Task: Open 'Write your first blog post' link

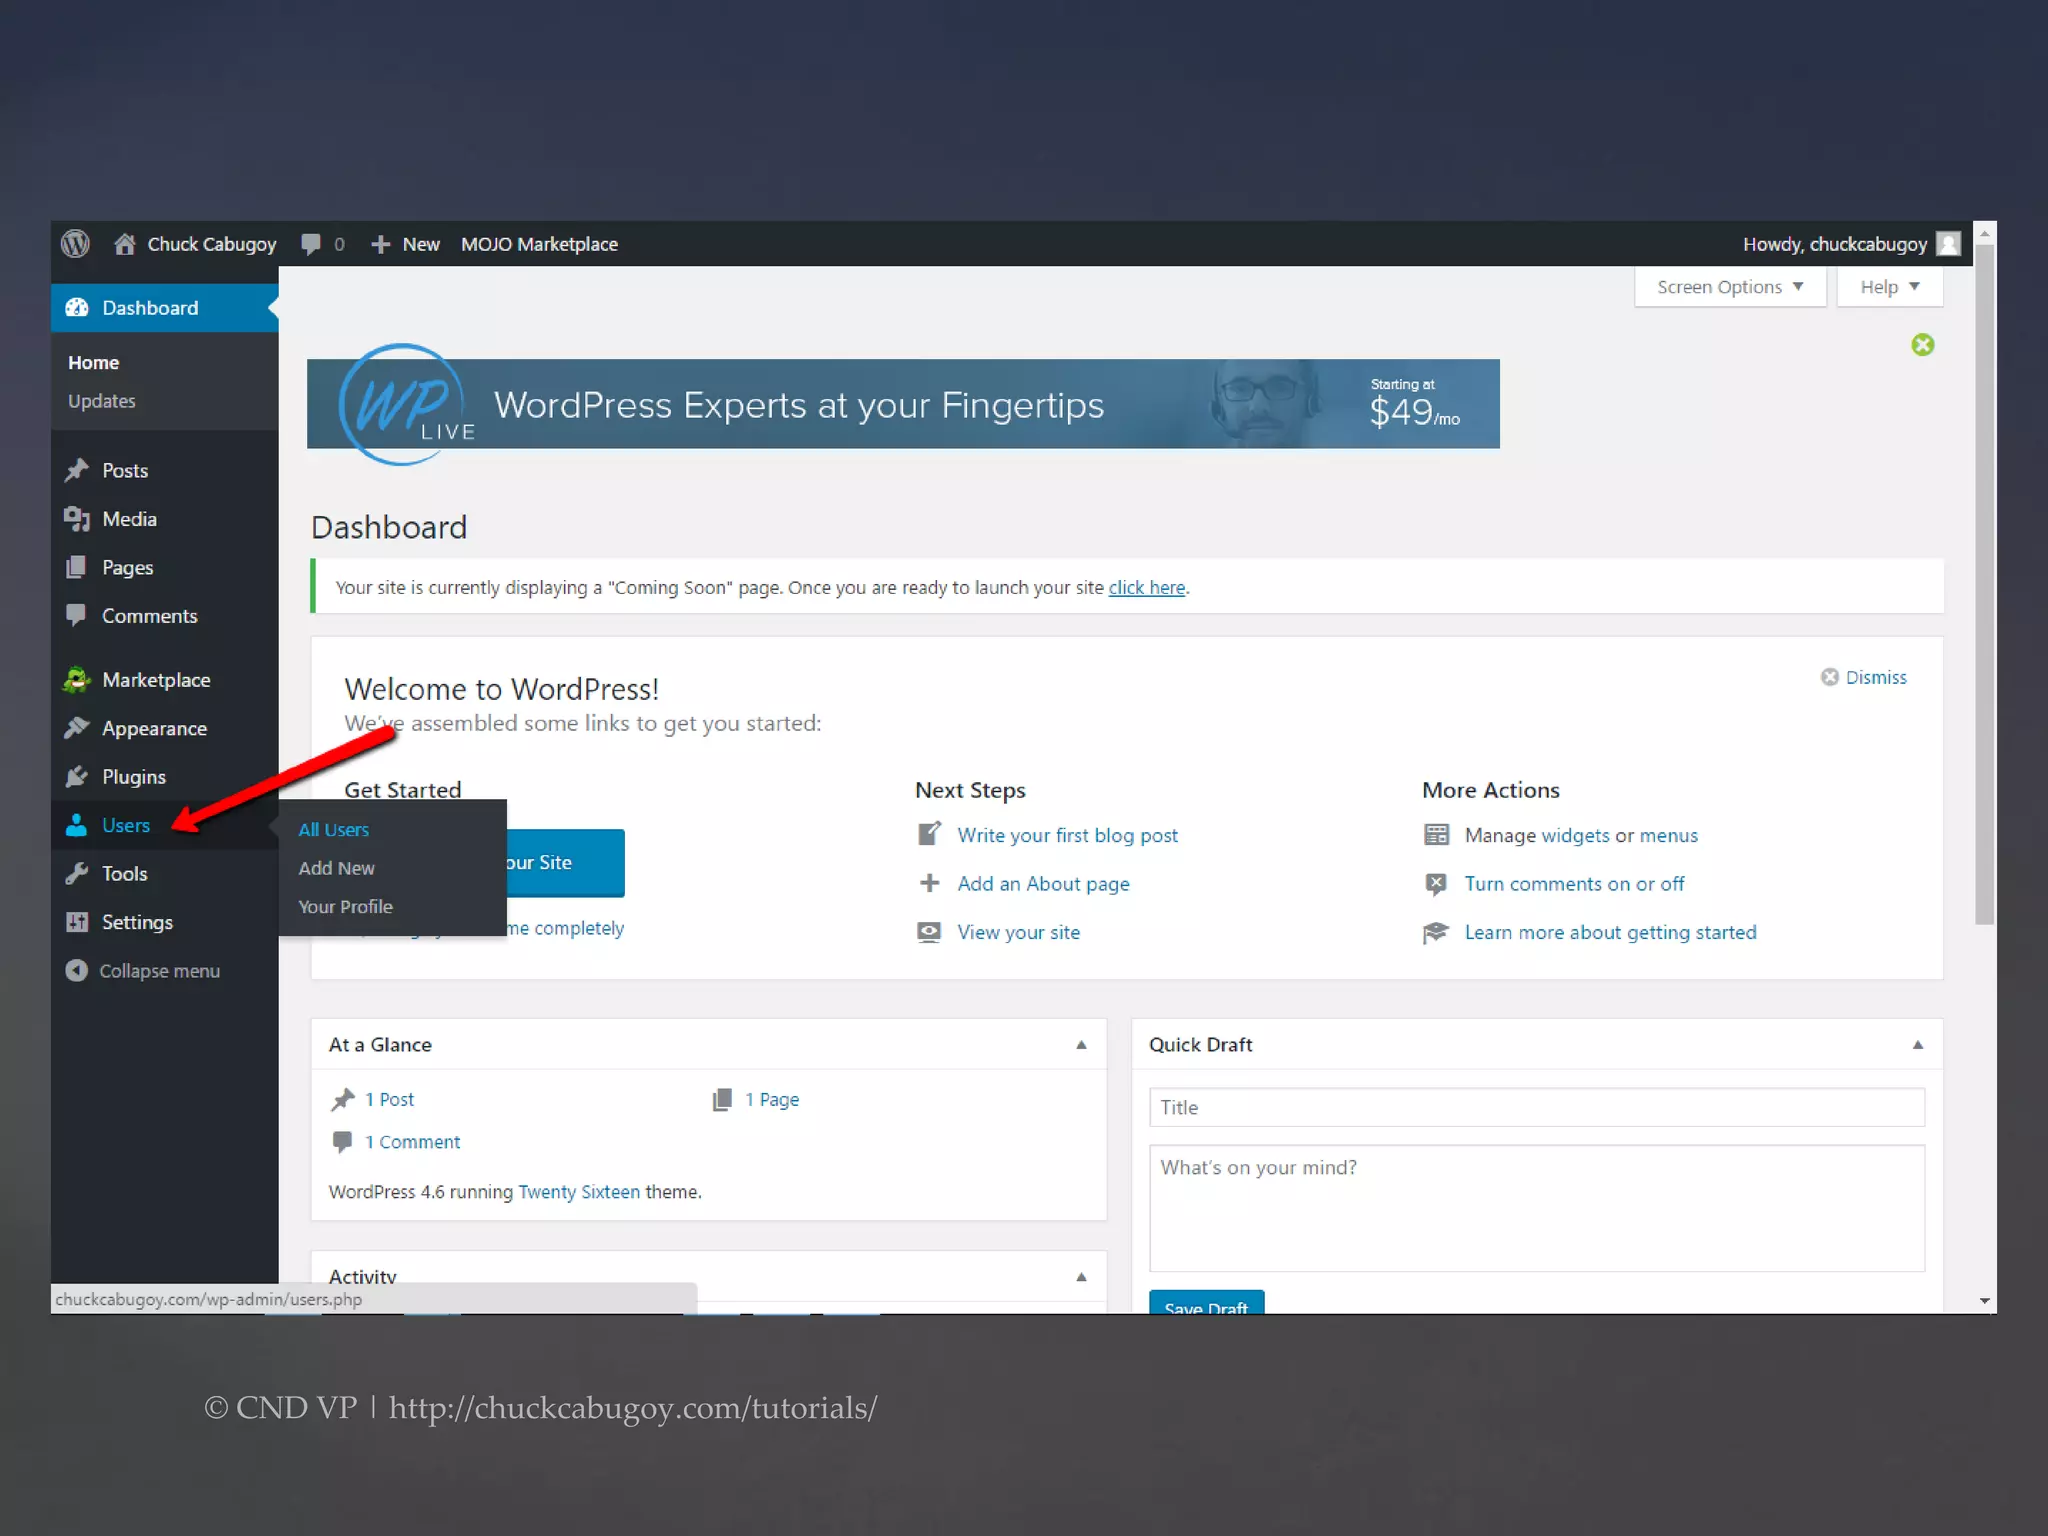Action: coord(1067,835)
